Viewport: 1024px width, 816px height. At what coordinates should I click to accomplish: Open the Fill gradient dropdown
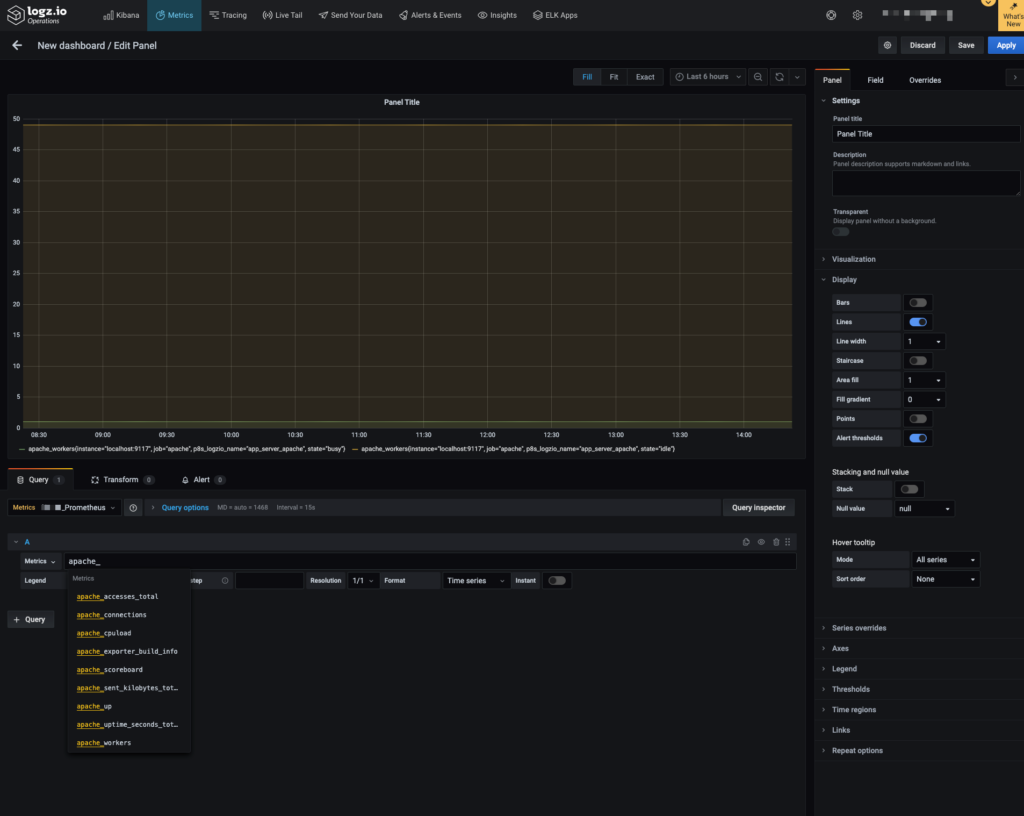click(924, 400)
